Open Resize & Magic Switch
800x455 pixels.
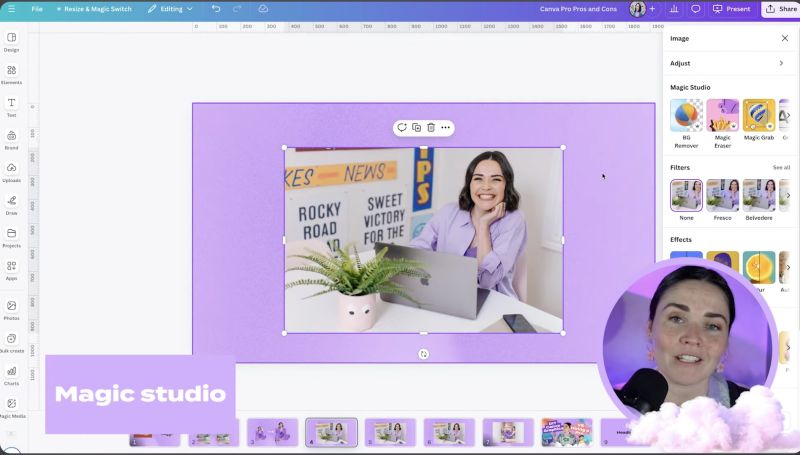(94, 9)
